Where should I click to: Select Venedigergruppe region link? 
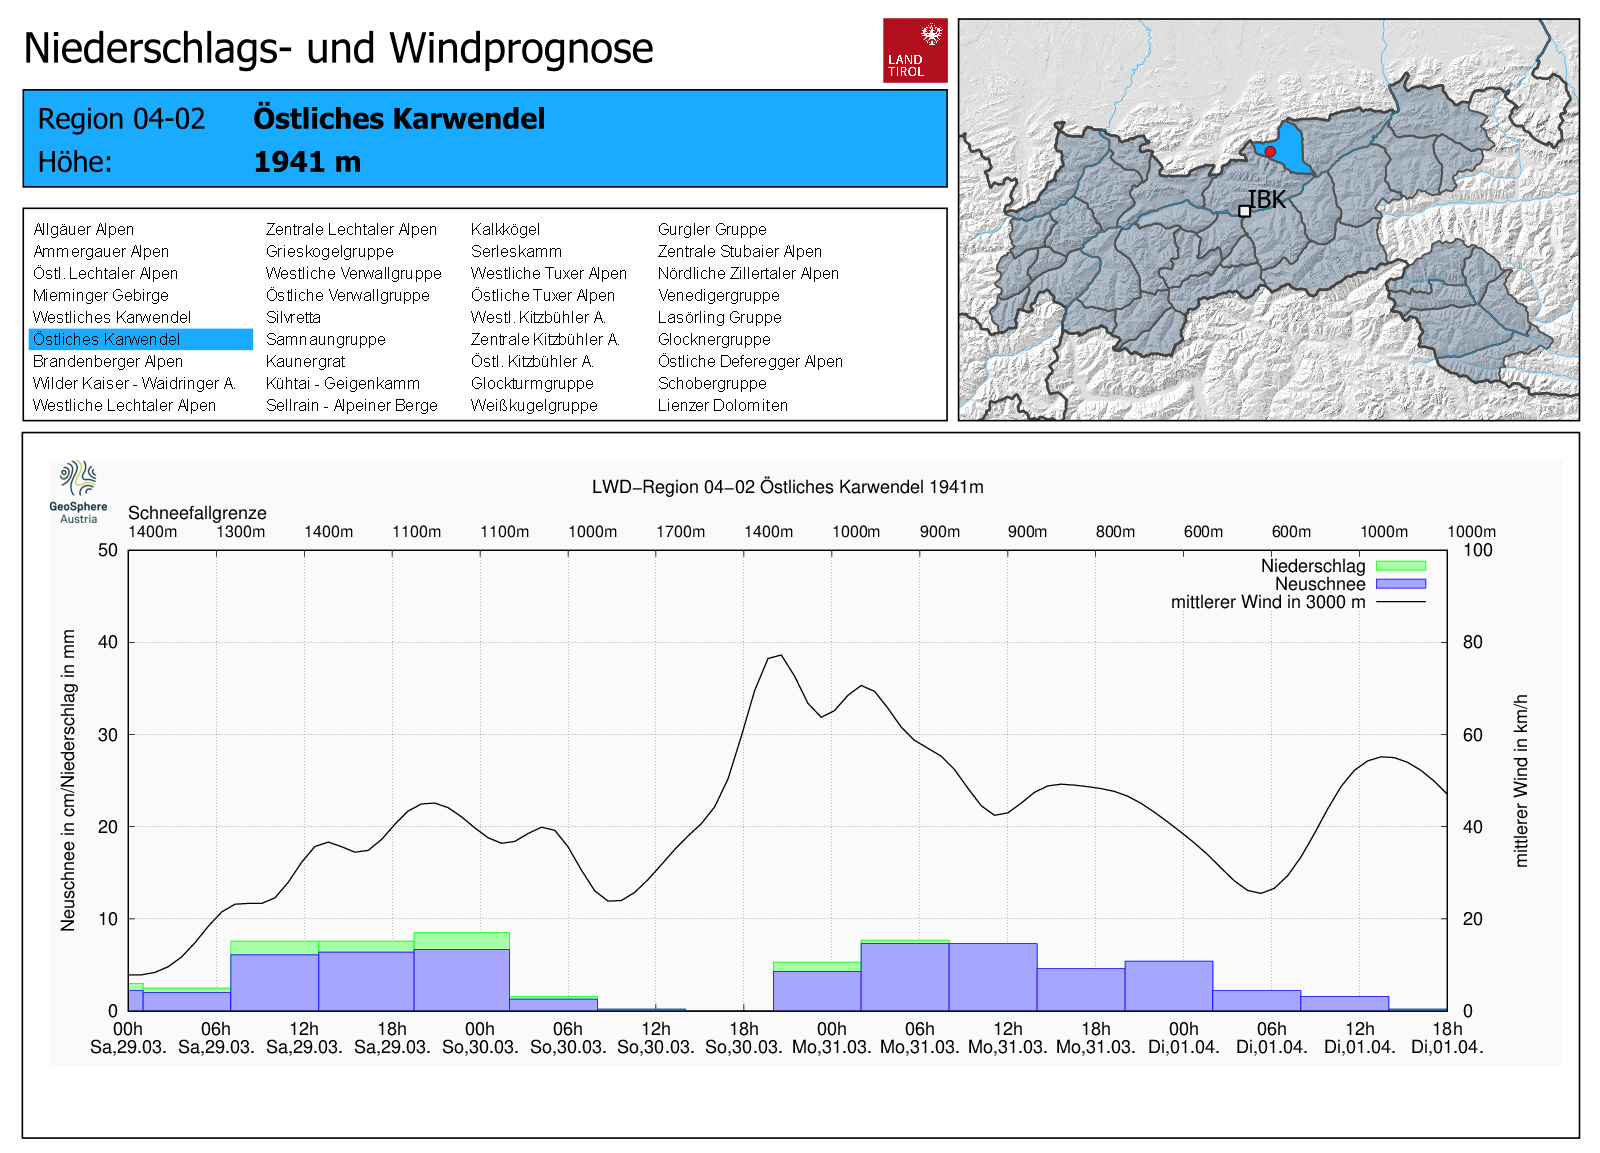point(718,296)
